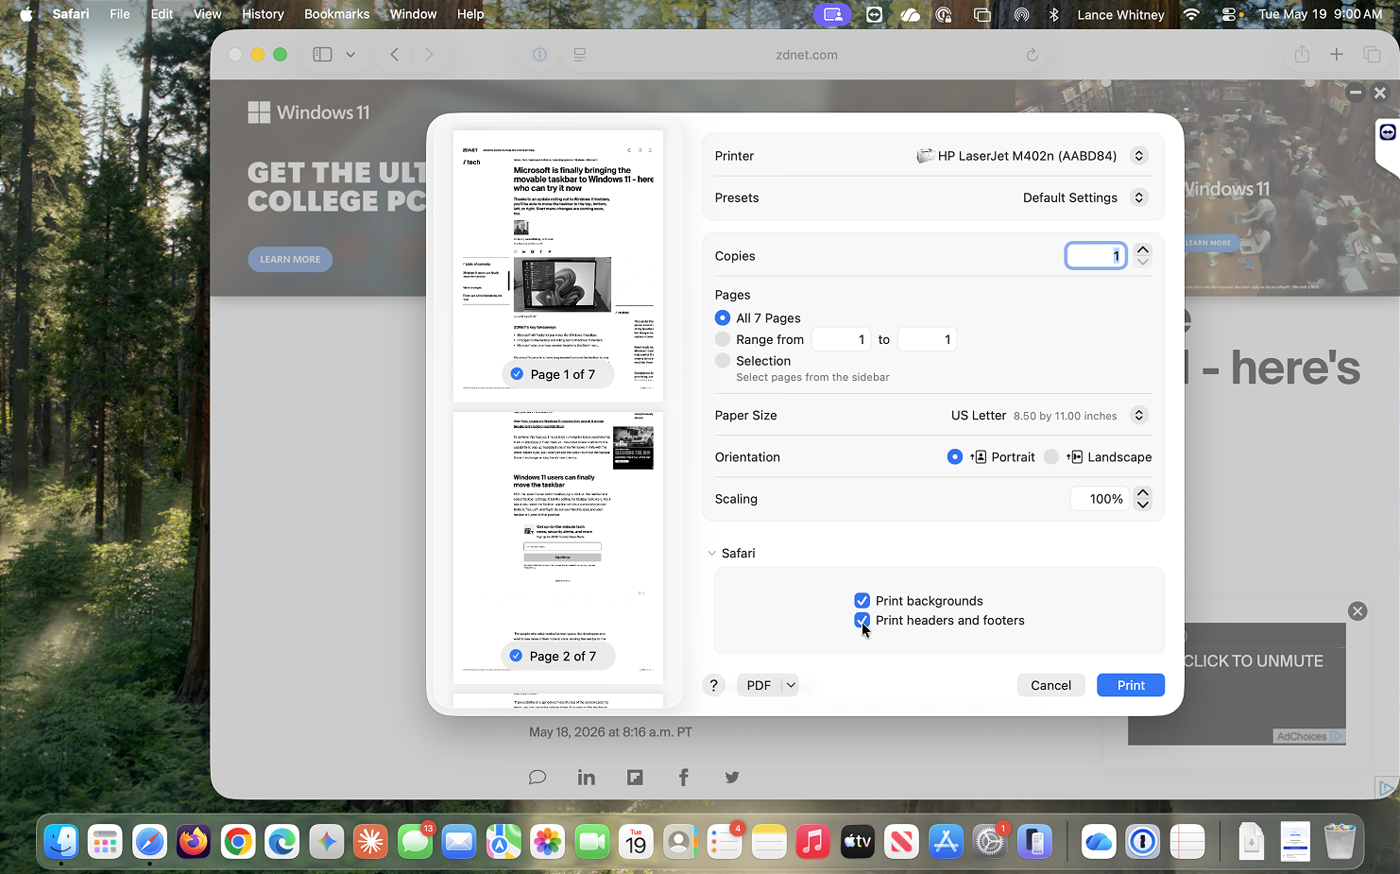Open the Bookmarks menu
This screenshot has height=874, width=1400.
click(337, 14)
